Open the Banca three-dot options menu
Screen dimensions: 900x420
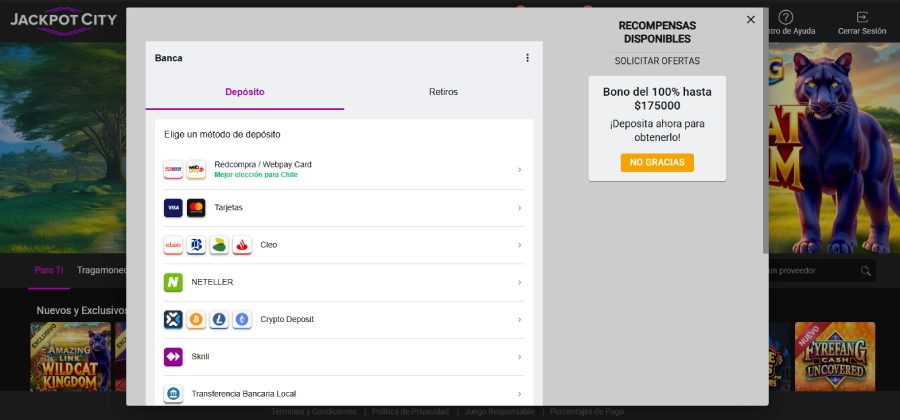[x=527, y=58]
